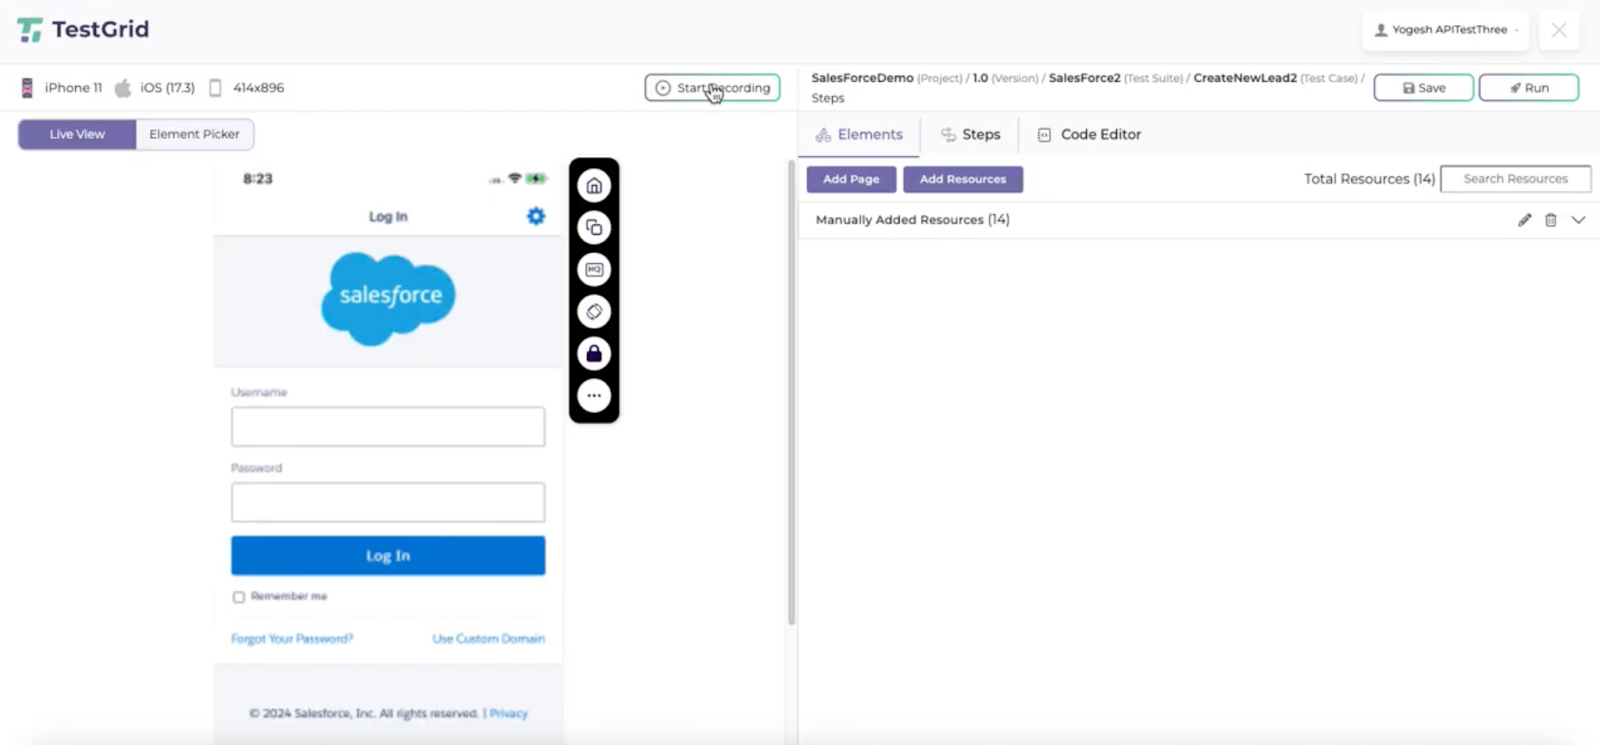This screenshot has width=1600, height=745.
Task: Select the Element Picker tab
Action: 194,134
